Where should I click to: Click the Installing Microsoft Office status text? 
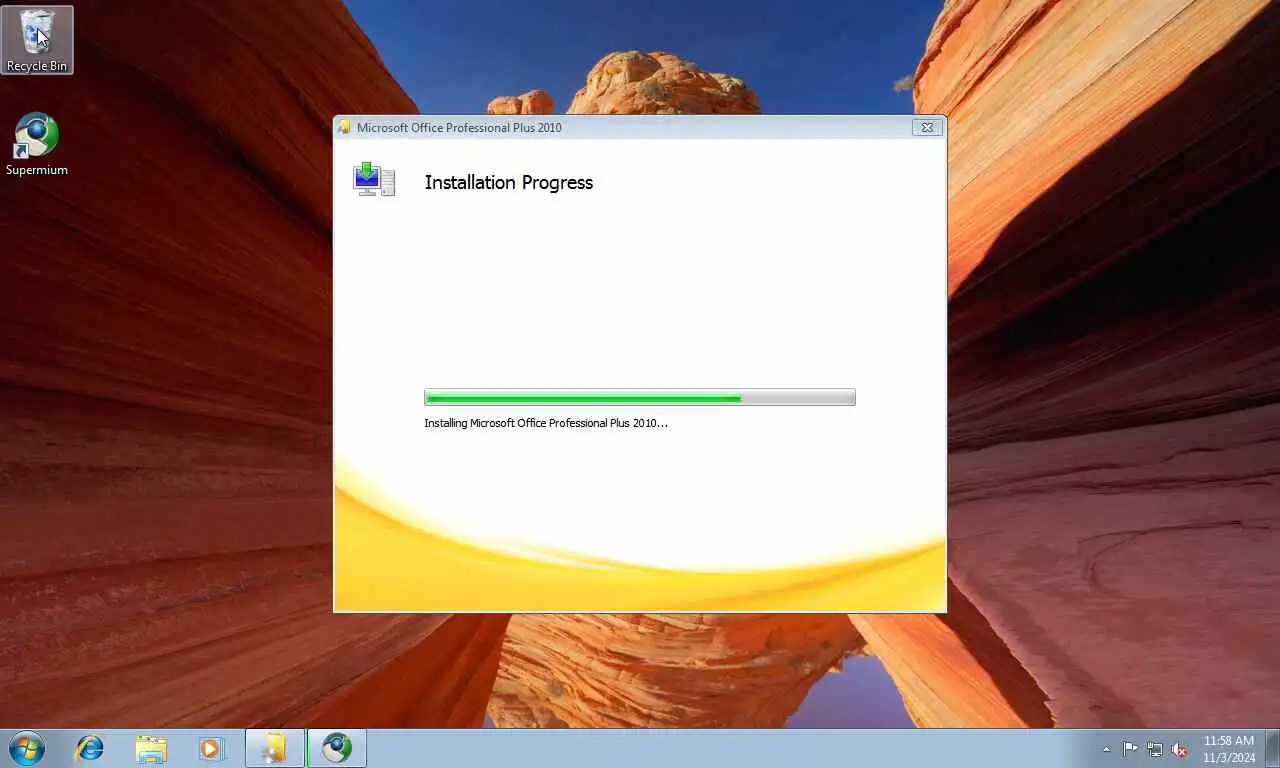[x=546, y=423]
